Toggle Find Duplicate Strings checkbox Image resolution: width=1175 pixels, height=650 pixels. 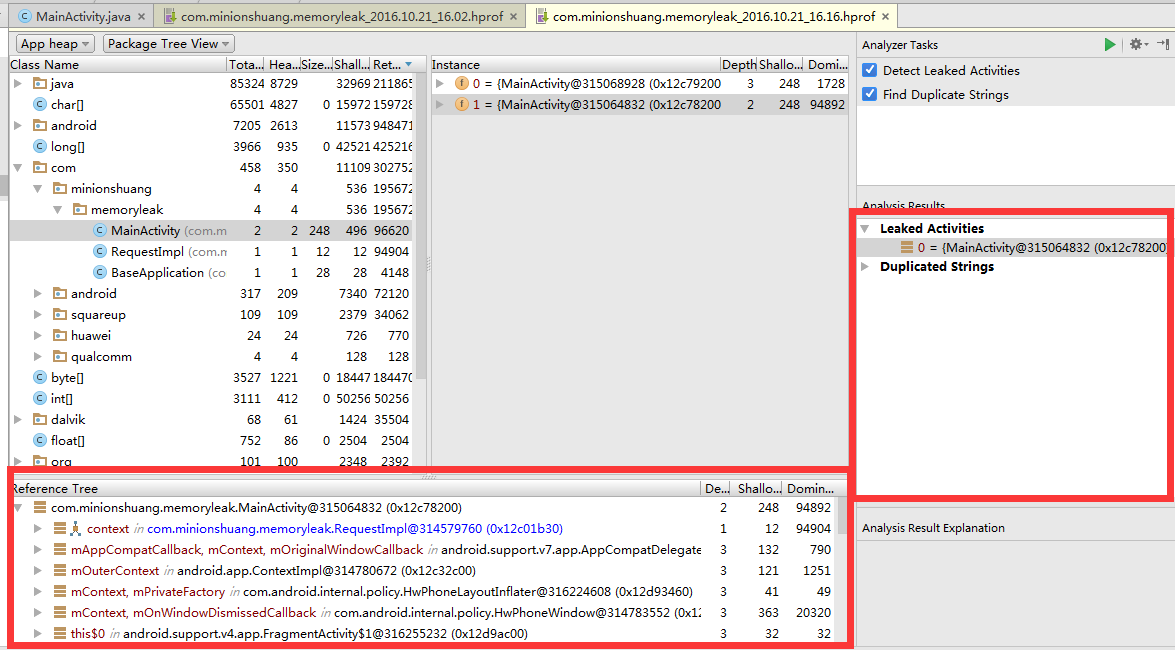pyautogui.click(x=869, y=94)
